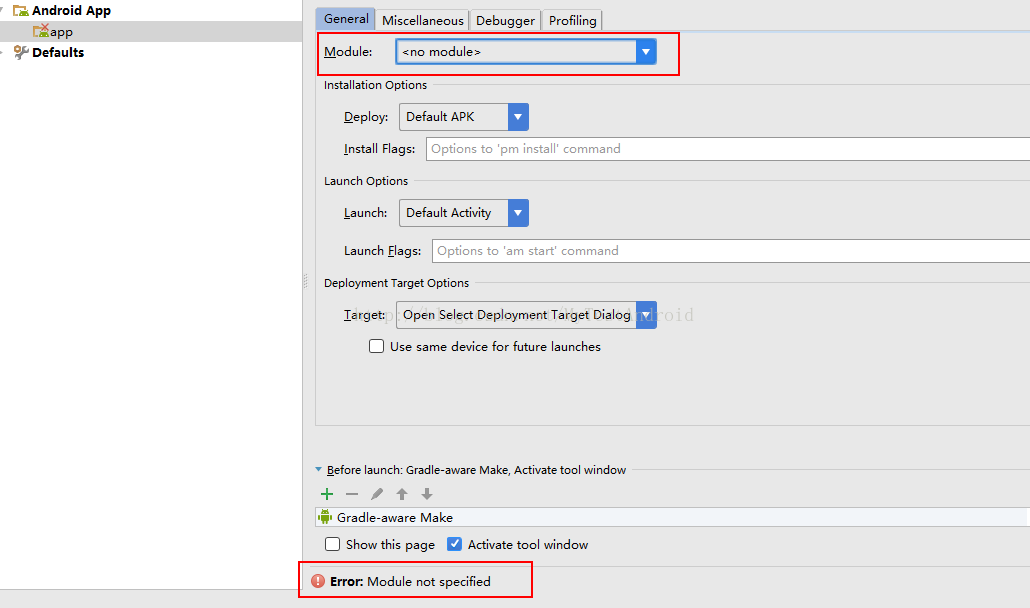Click the red error icon
The image size is (1030, 608).
coord(318,581)
